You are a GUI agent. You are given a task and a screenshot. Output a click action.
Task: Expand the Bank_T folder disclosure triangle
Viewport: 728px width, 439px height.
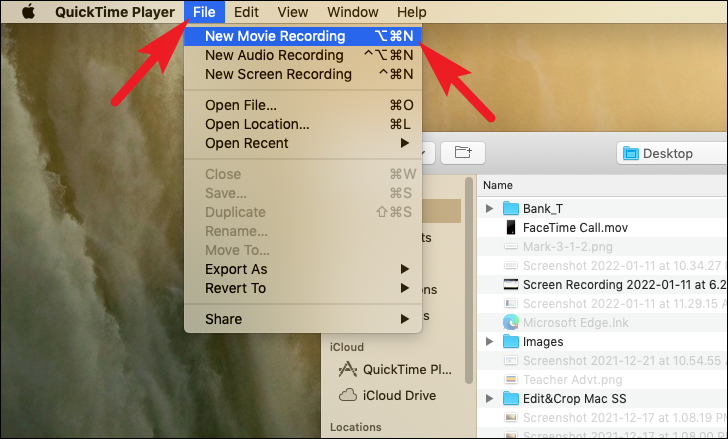[489, 208]
